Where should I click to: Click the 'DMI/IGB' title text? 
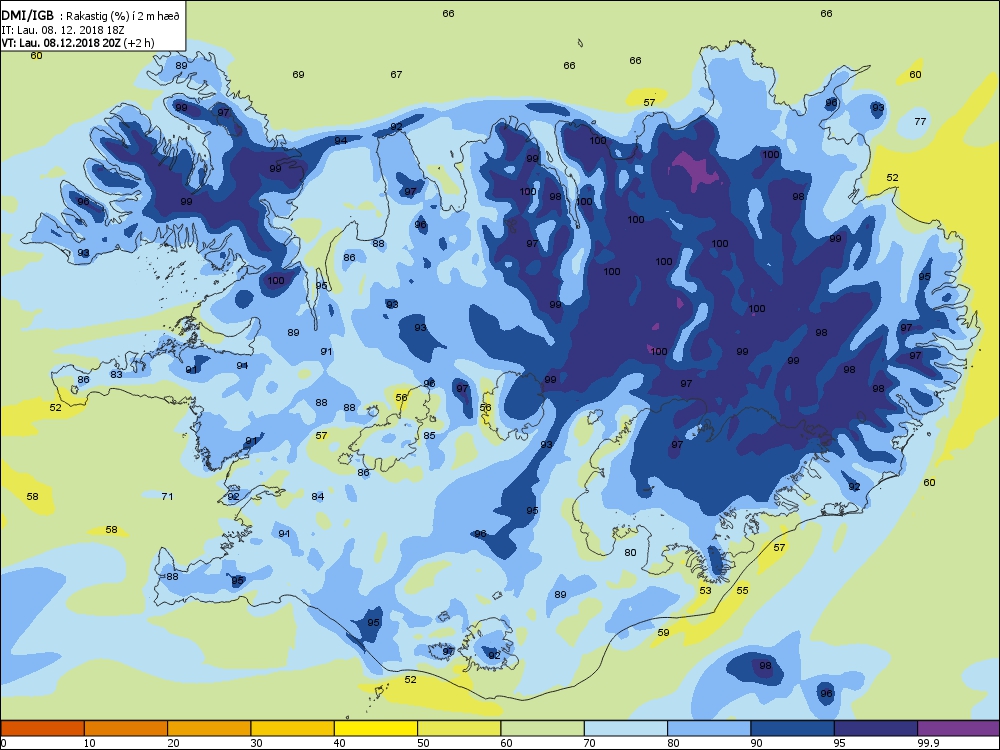[27, 17]
